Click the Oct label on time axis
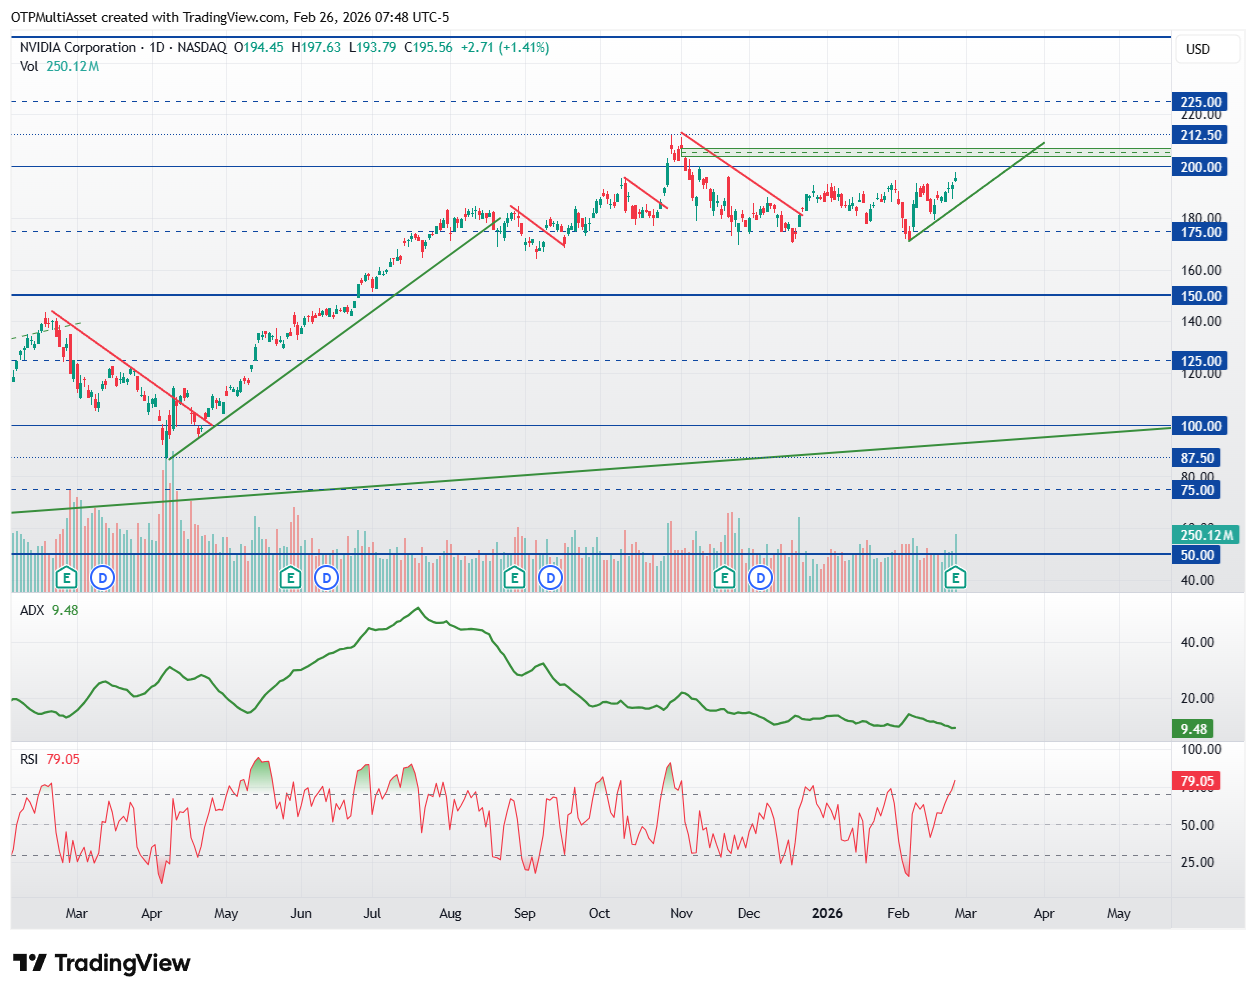1256x997 pixels. pyautogui.click(x=599, y=913)
